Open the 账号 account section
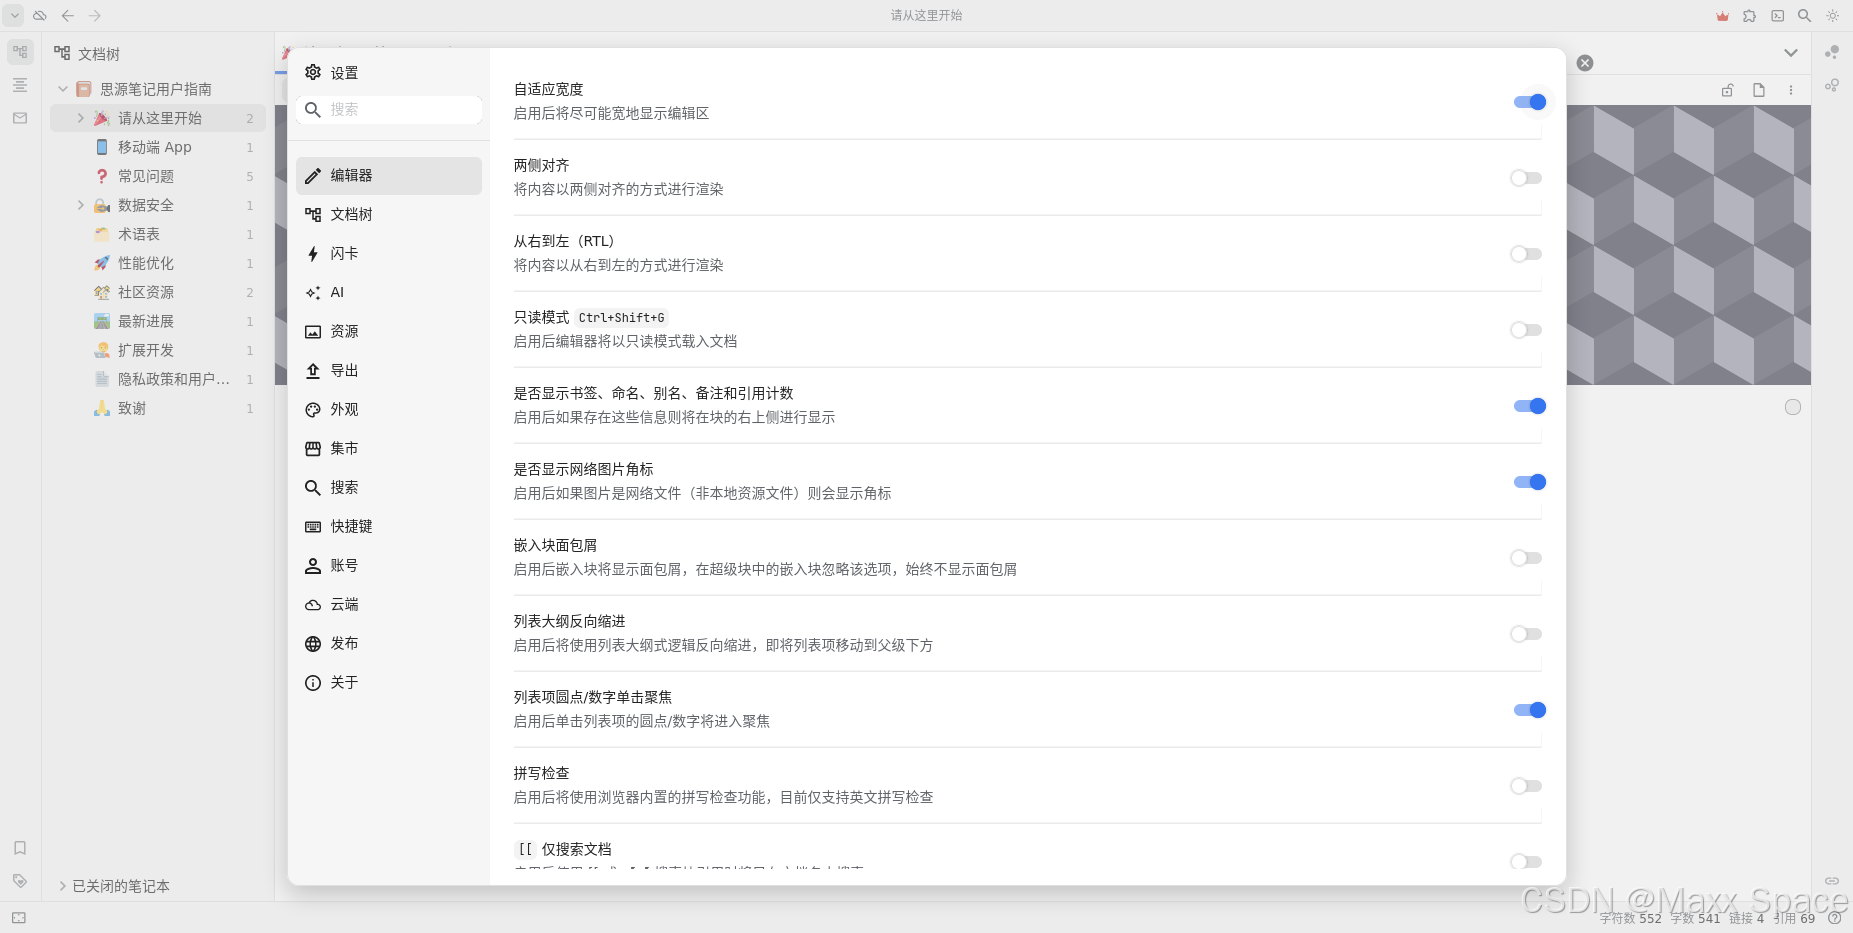This screenshot has height=933, width=1853. click(388, 565)
